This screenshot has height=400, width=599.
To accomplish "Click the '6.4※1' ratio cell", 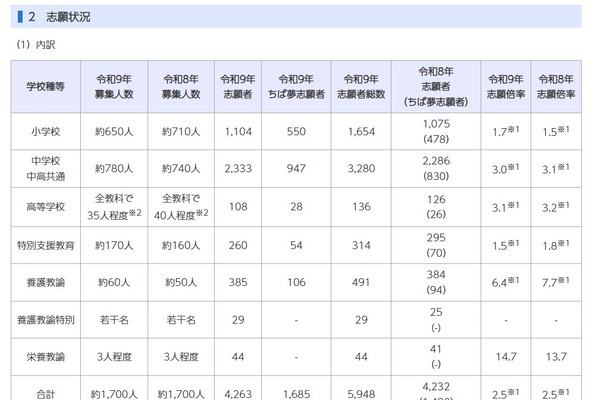I will [x=505, y=282].
